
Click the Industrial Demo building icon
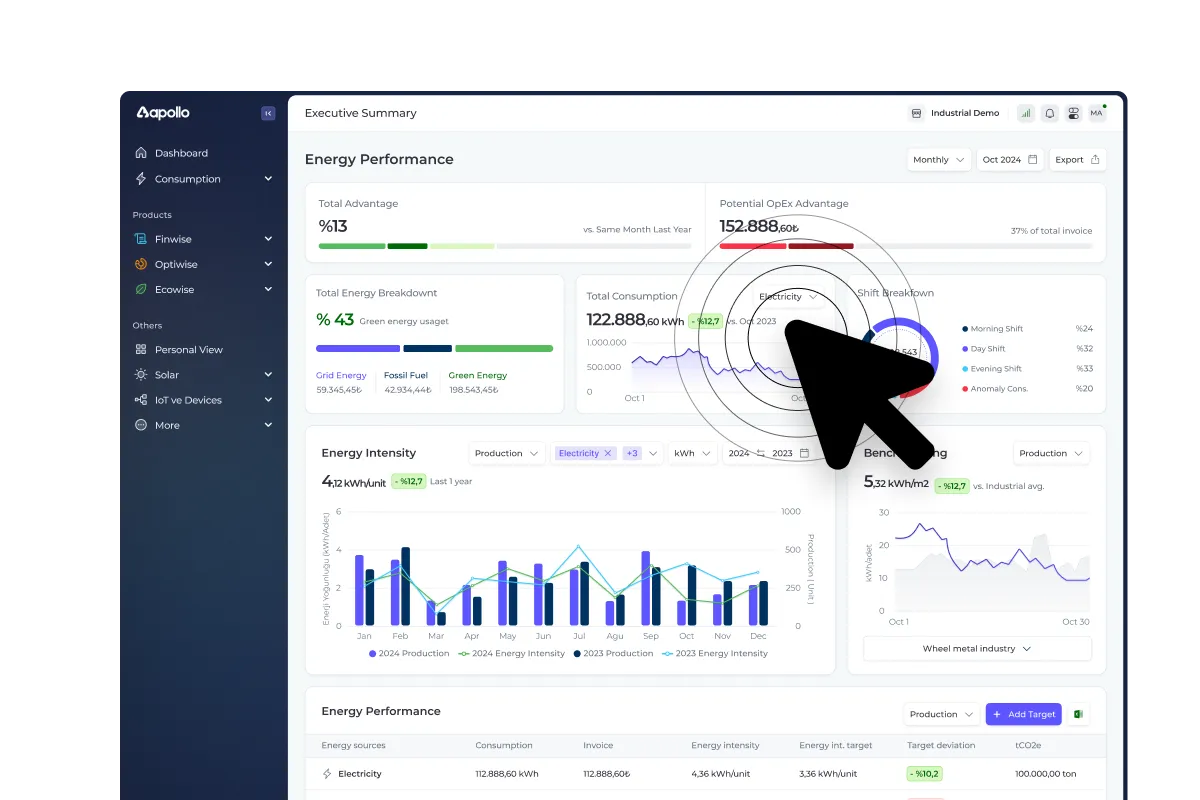(916, 114)
